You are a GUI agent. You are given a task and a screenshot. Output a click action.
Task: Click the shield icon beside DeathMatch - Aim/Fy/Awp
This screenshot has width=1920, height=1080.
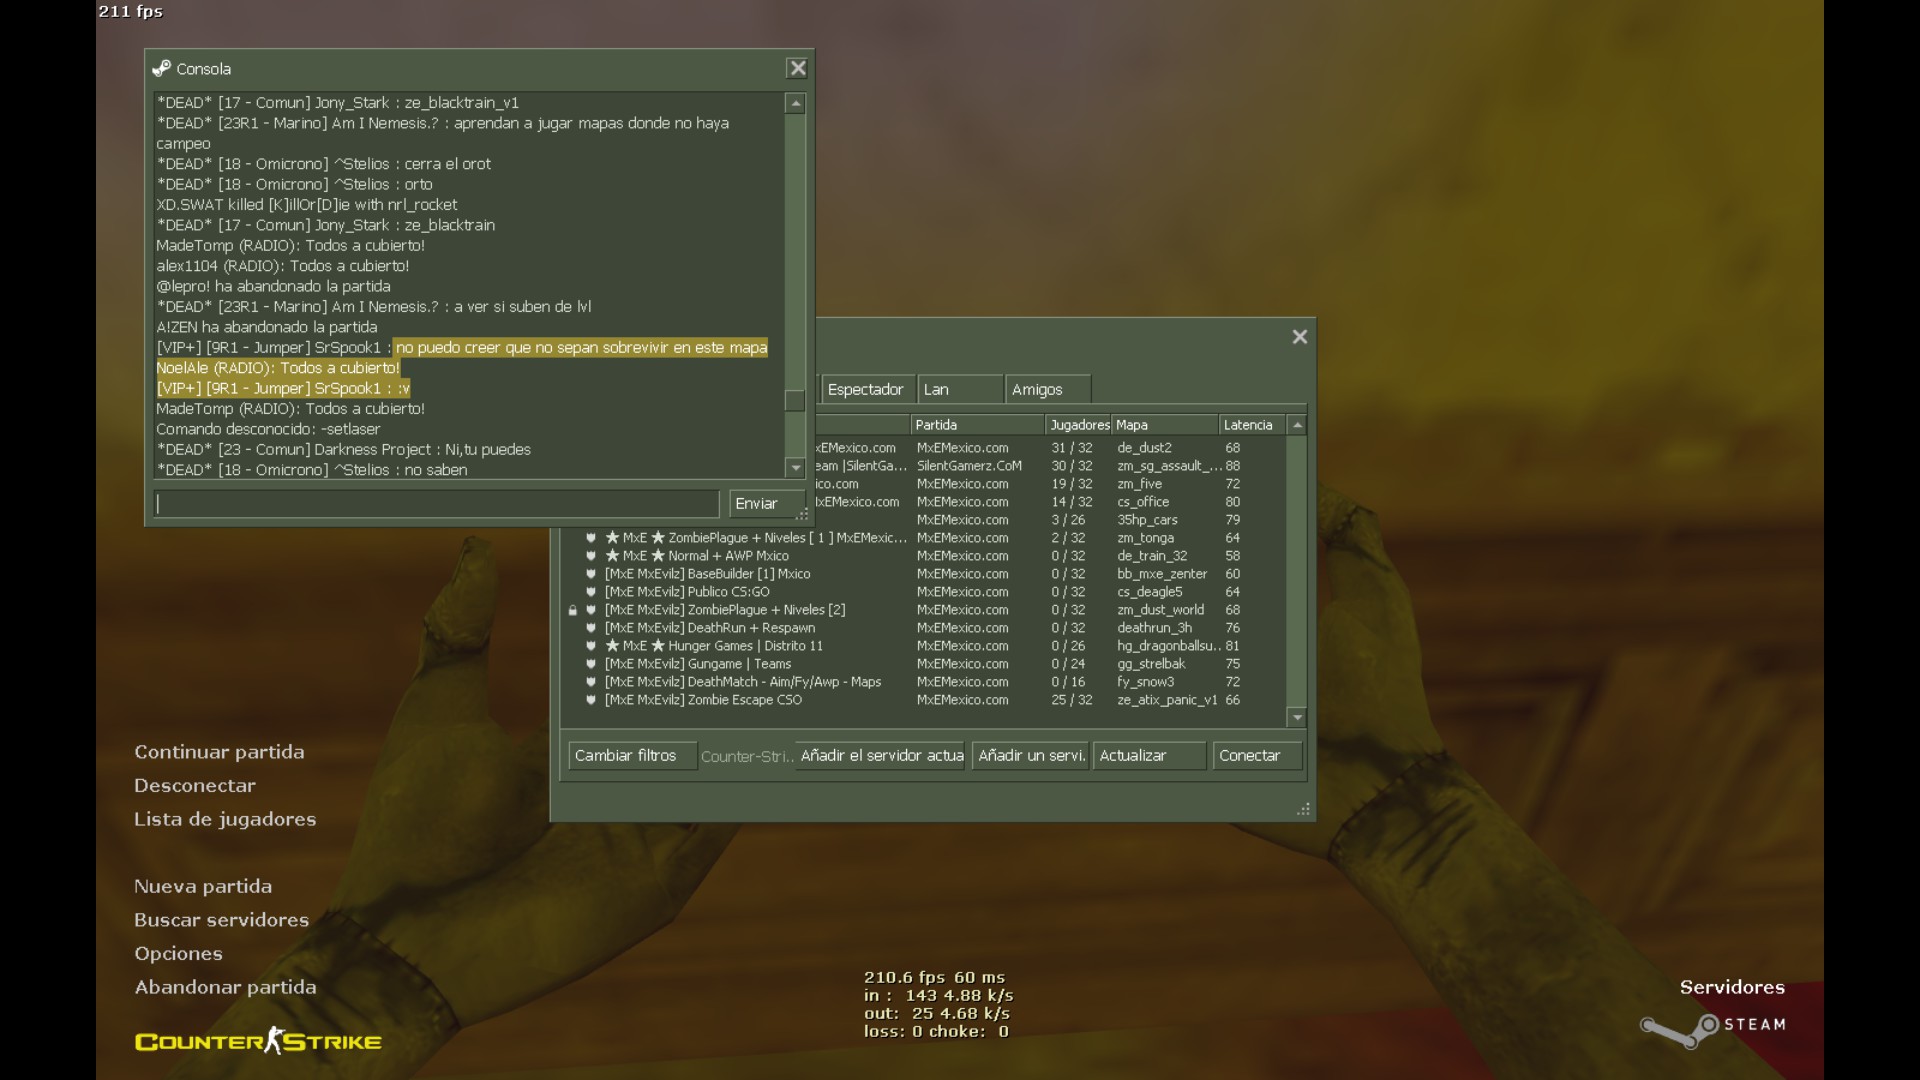click(x=591, y=682)
